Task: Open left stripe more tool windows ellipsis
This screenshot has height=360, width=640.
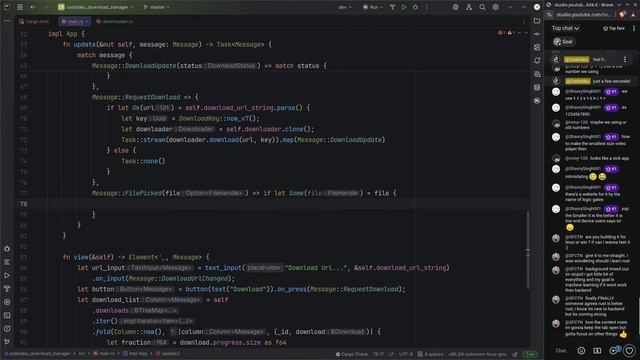Action: pyautogui.click(x=7, y=20)
